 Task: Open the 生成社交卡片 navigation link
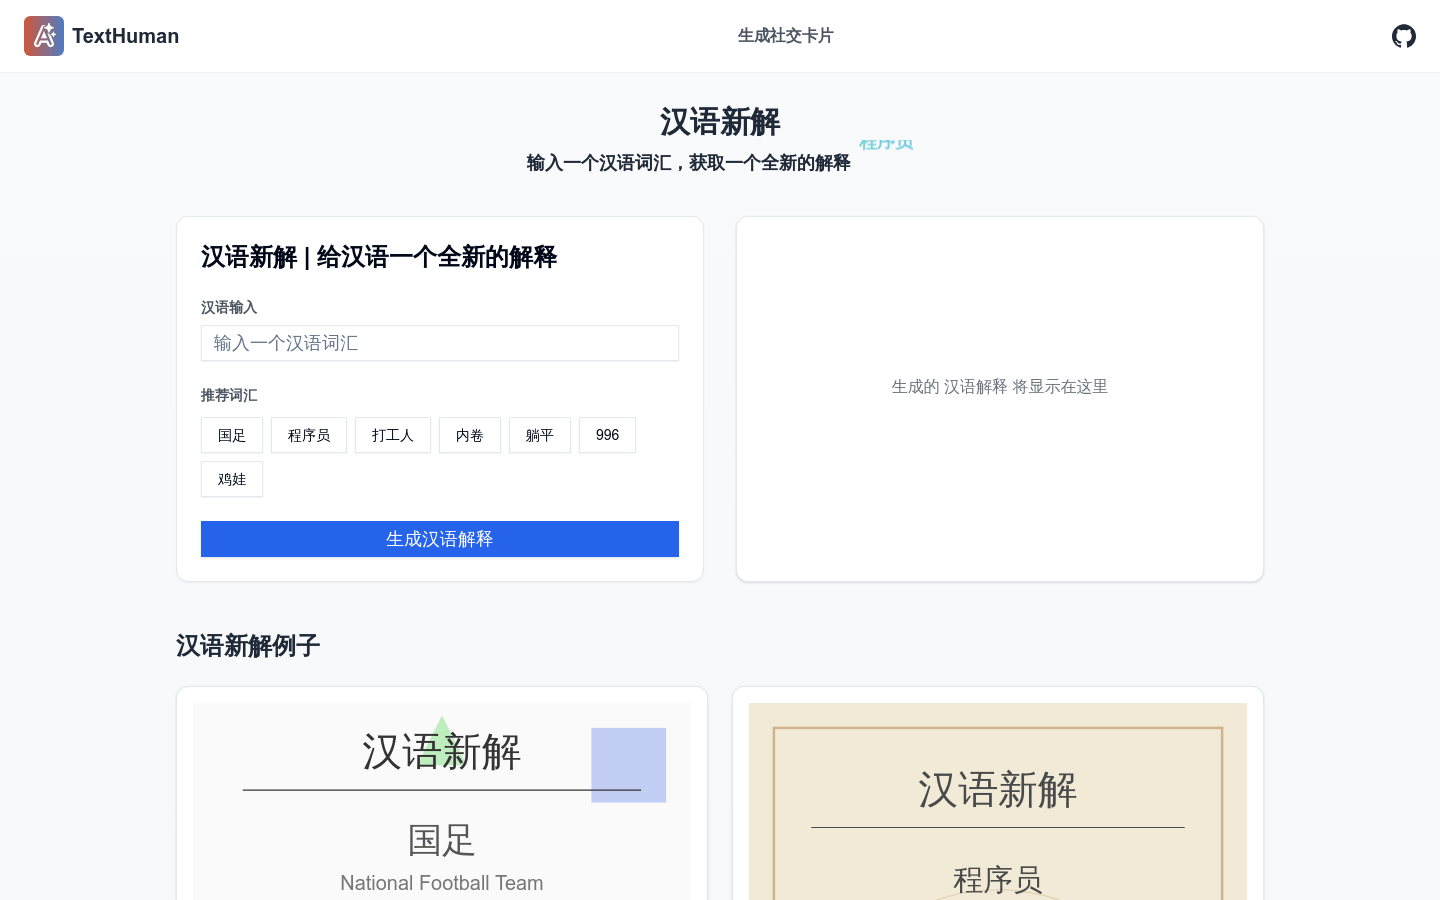click(x=785, y=36)
